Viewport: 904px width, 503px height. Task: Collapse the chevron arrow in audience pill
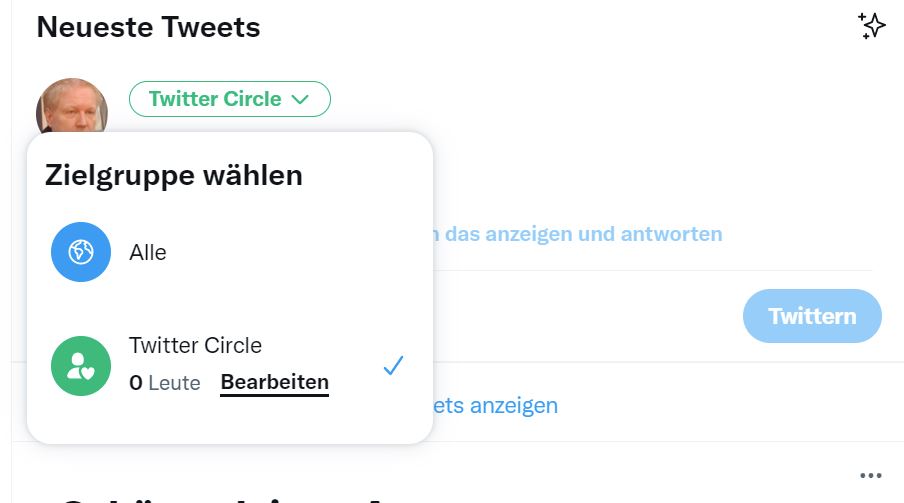300,99
